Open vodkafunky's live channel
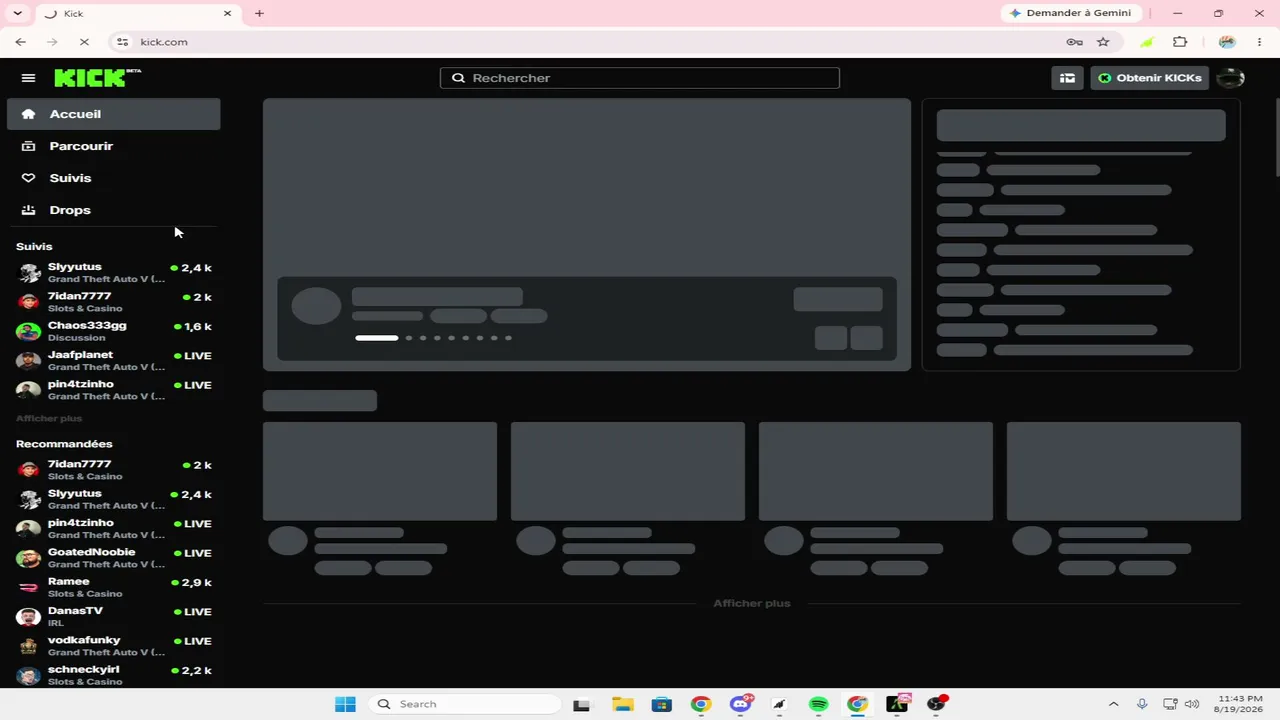The image size is (1280, 720). 114,646
